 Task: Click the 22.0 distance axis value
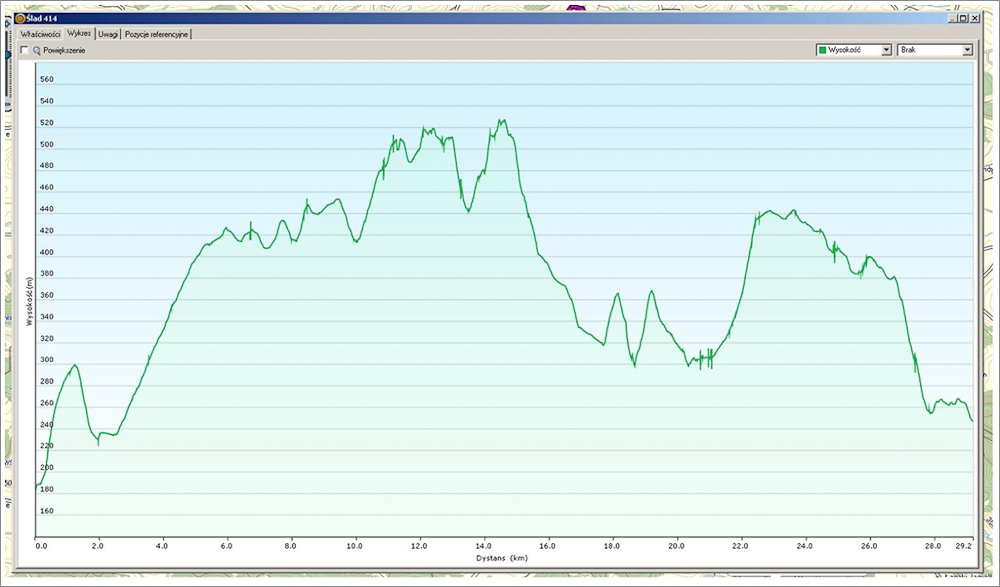coord(740,546)
